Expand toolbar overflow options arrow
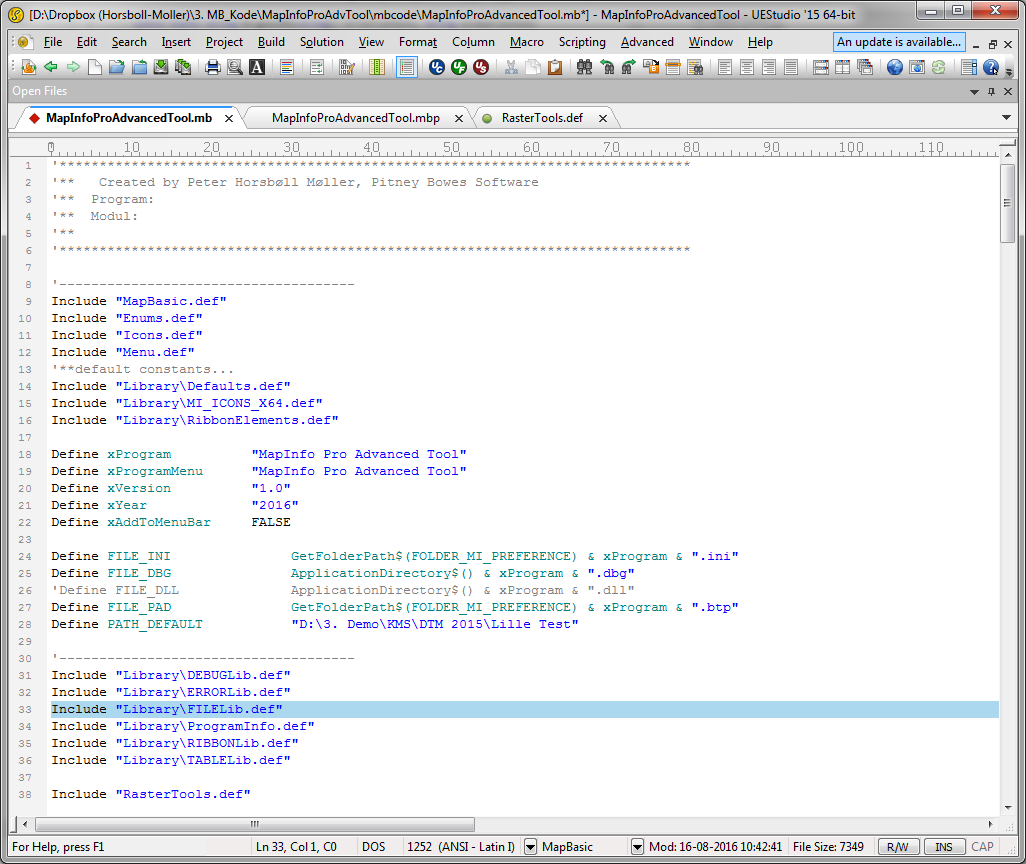 (x=1008, y=71)
